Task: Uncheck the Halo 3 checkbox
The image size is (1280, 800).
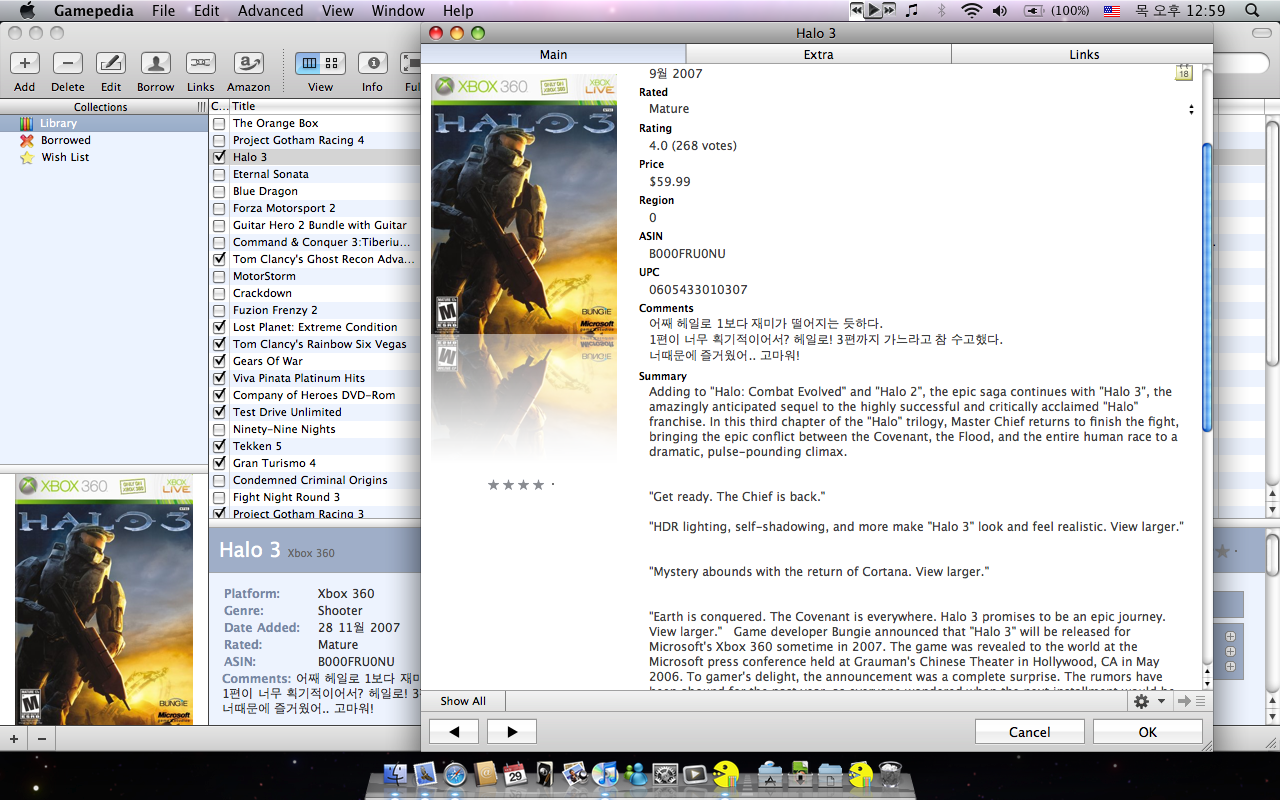Action: tap(219, 157)
